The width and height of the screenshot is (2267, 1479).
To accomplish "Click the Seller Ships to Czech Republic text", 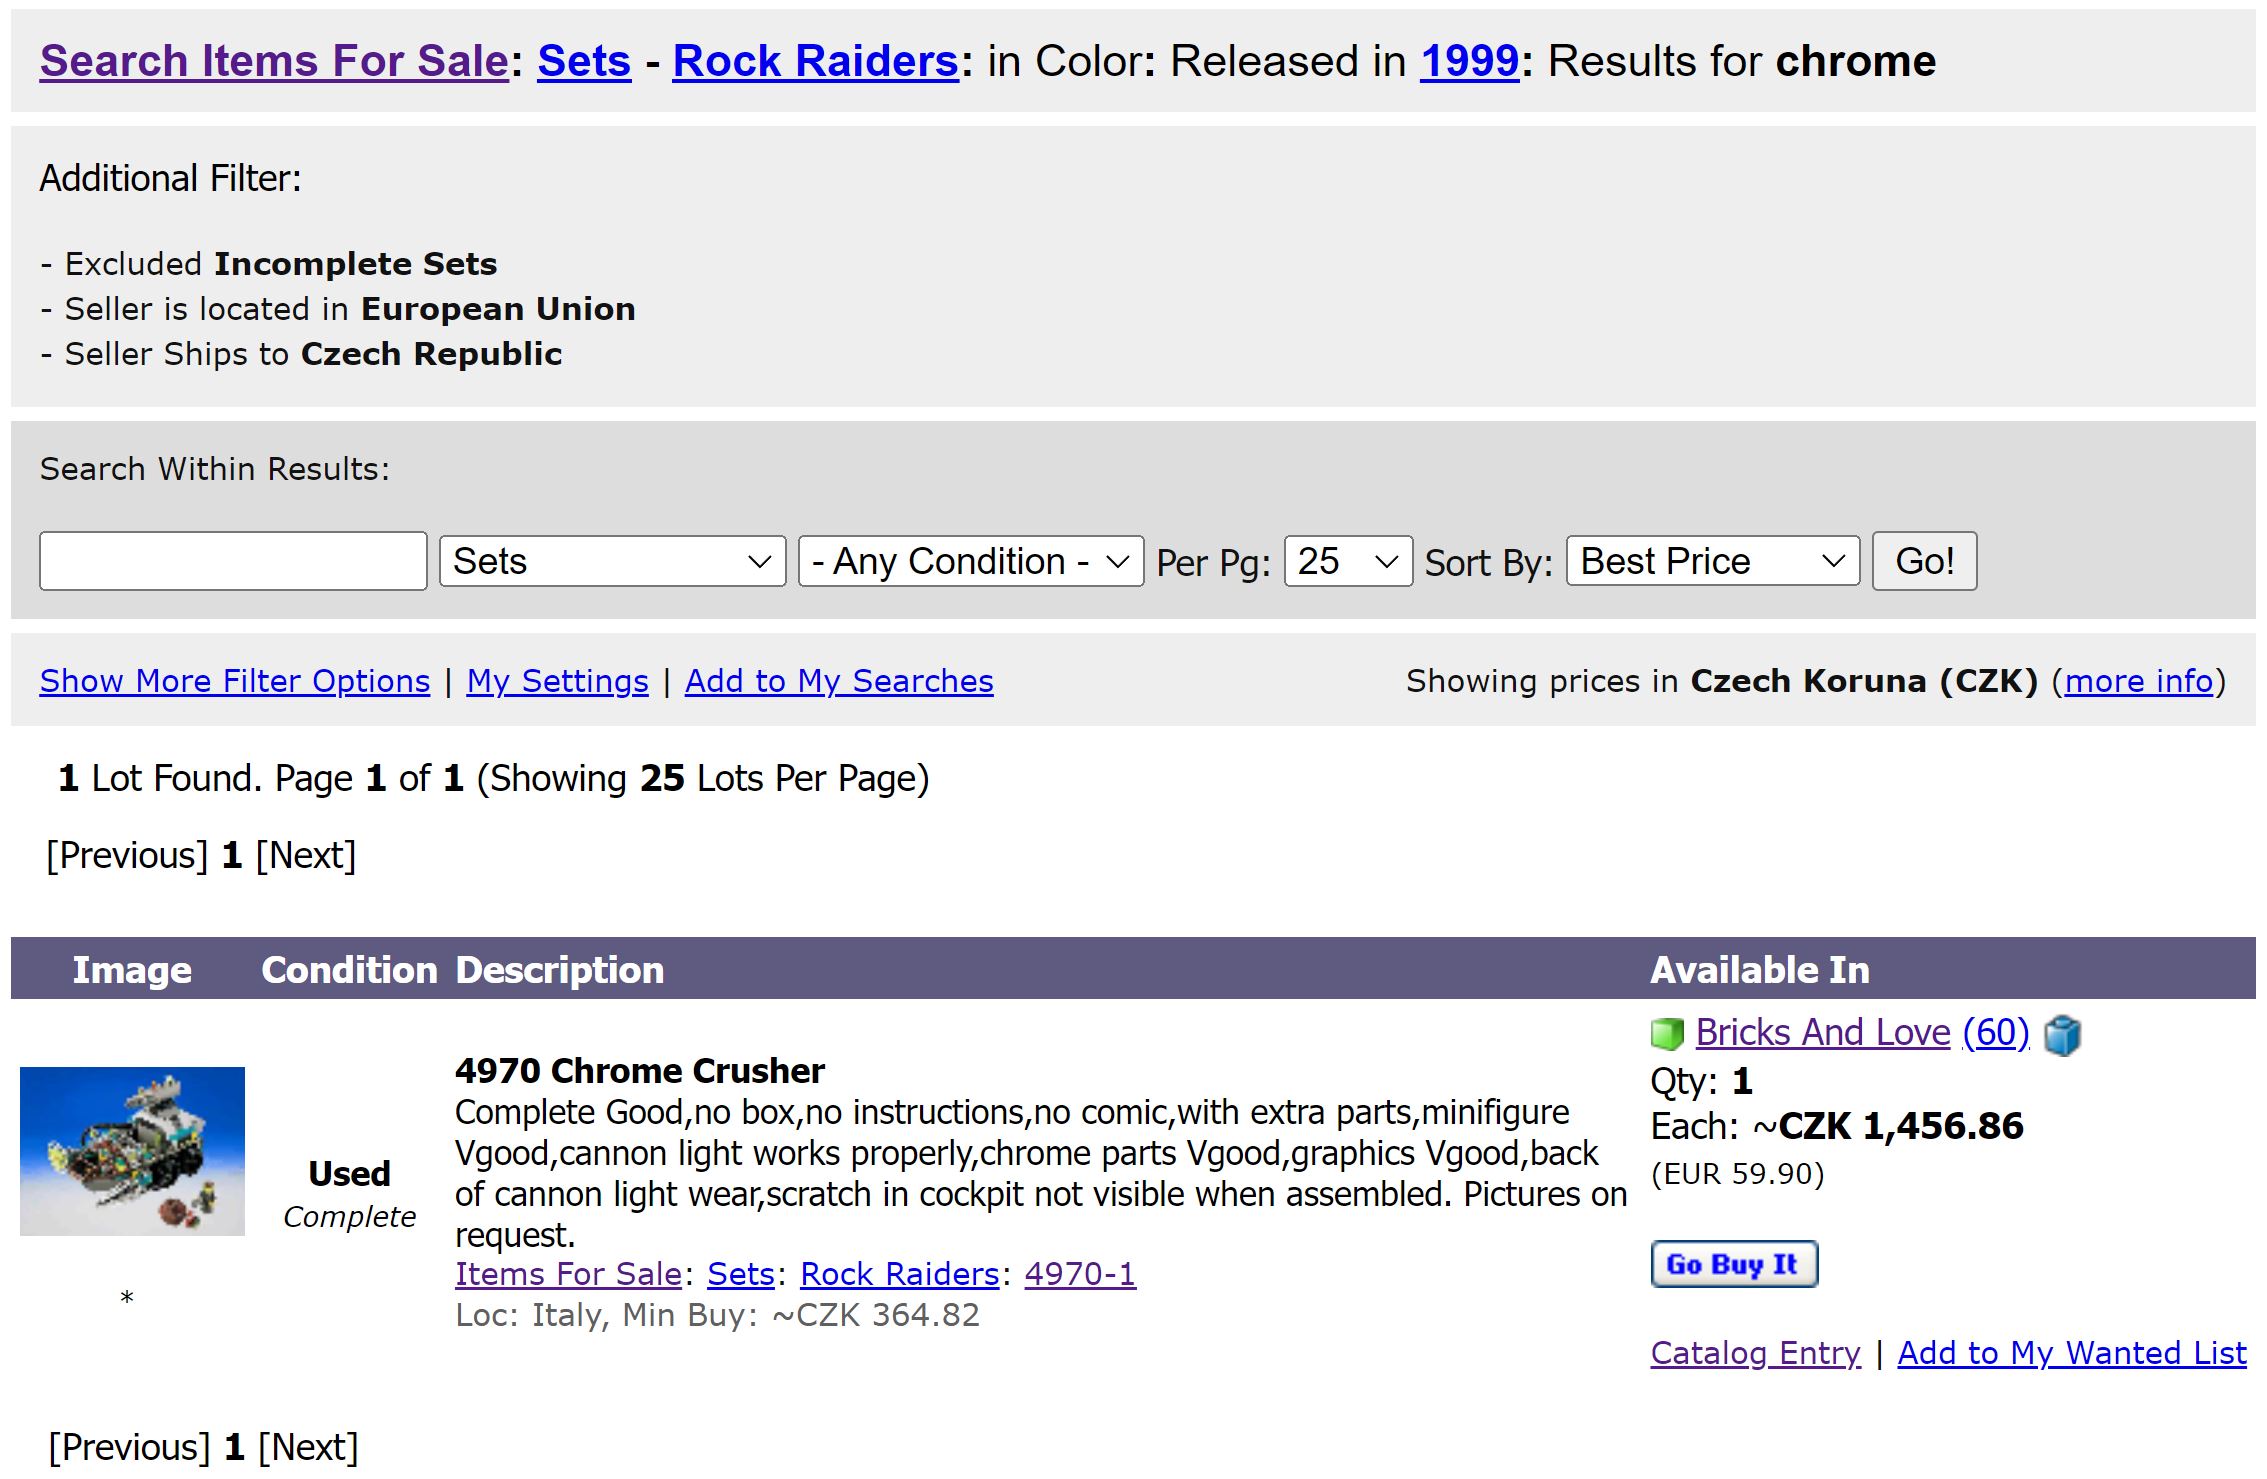I will point(301,354).
